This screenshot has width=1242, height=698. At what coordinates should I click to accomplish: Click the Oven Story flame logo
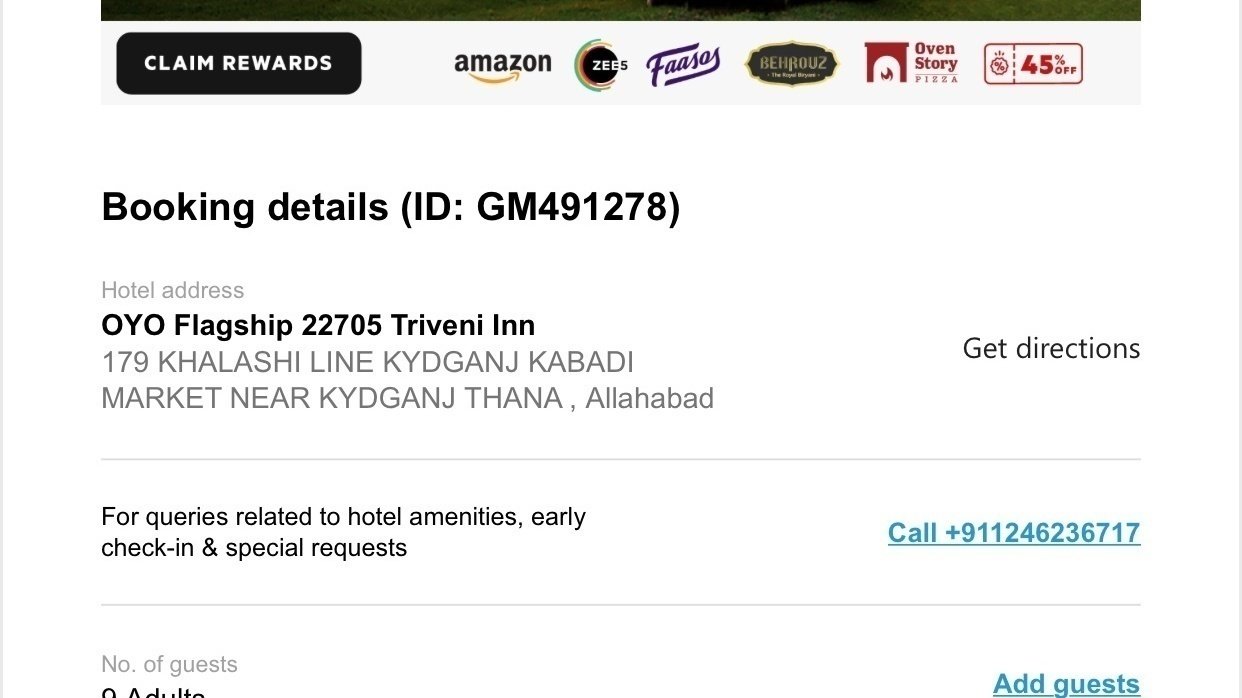[x=884, y=62]
